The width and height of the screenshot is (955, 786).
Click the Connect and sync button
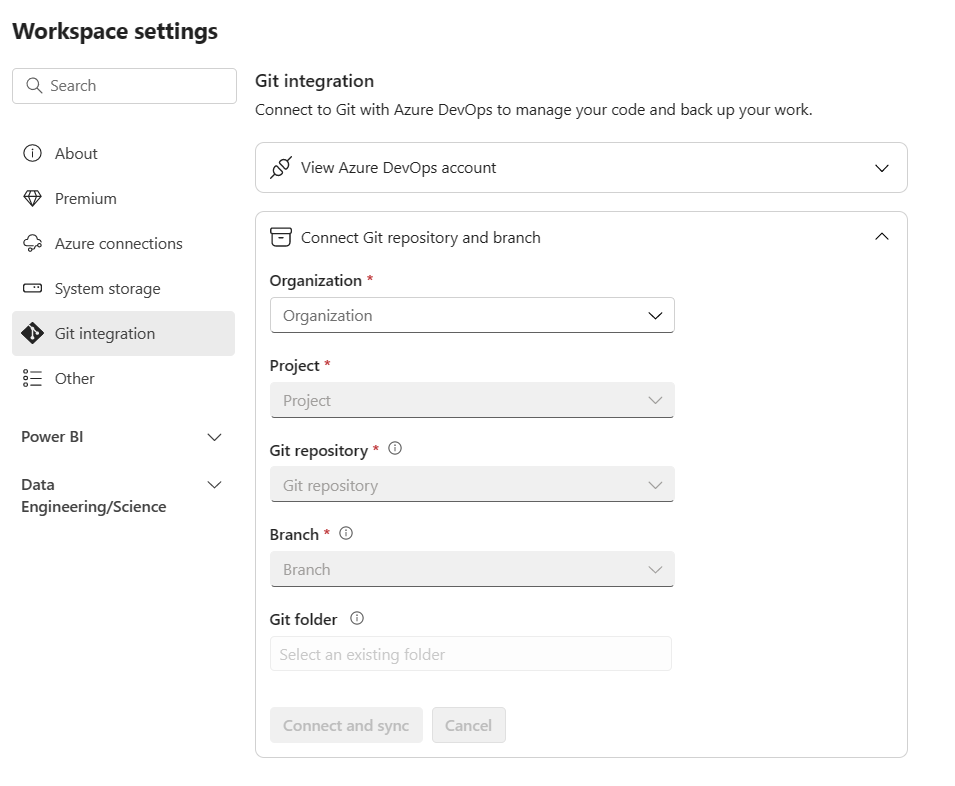[x=346, y=725]
